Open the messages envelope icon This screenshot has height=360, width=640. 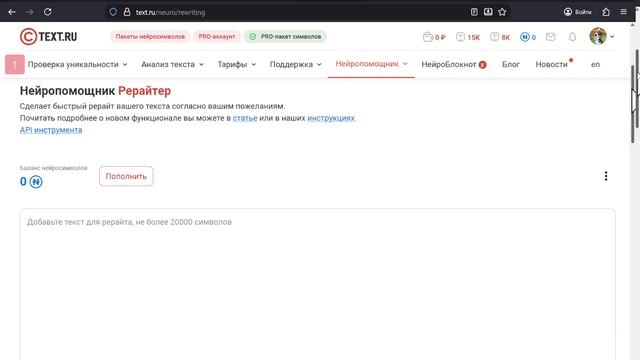[551, 37]
